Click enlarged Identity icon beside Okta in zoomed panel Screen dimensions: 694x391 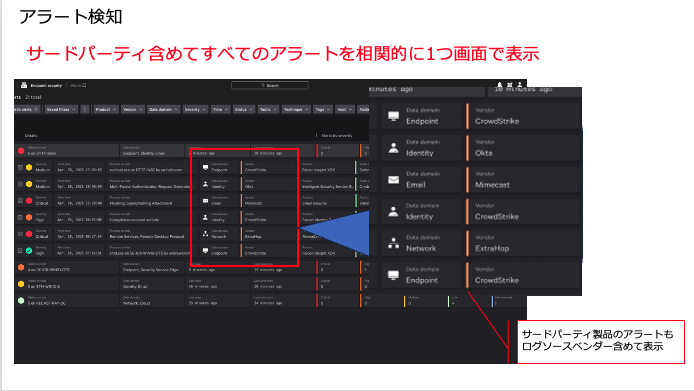pyautogui.click(x=393, y=148)
